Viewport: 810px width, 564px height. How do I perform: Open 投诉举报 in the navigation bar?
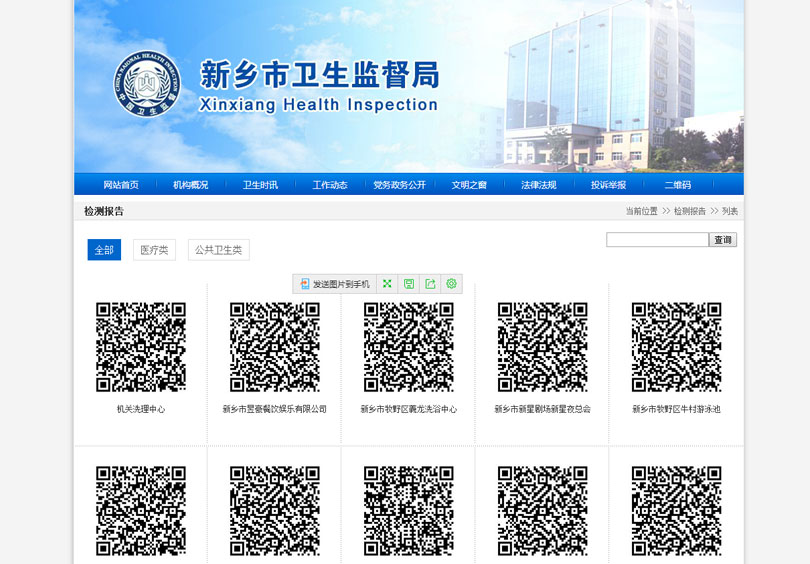(x=608, y=185)
